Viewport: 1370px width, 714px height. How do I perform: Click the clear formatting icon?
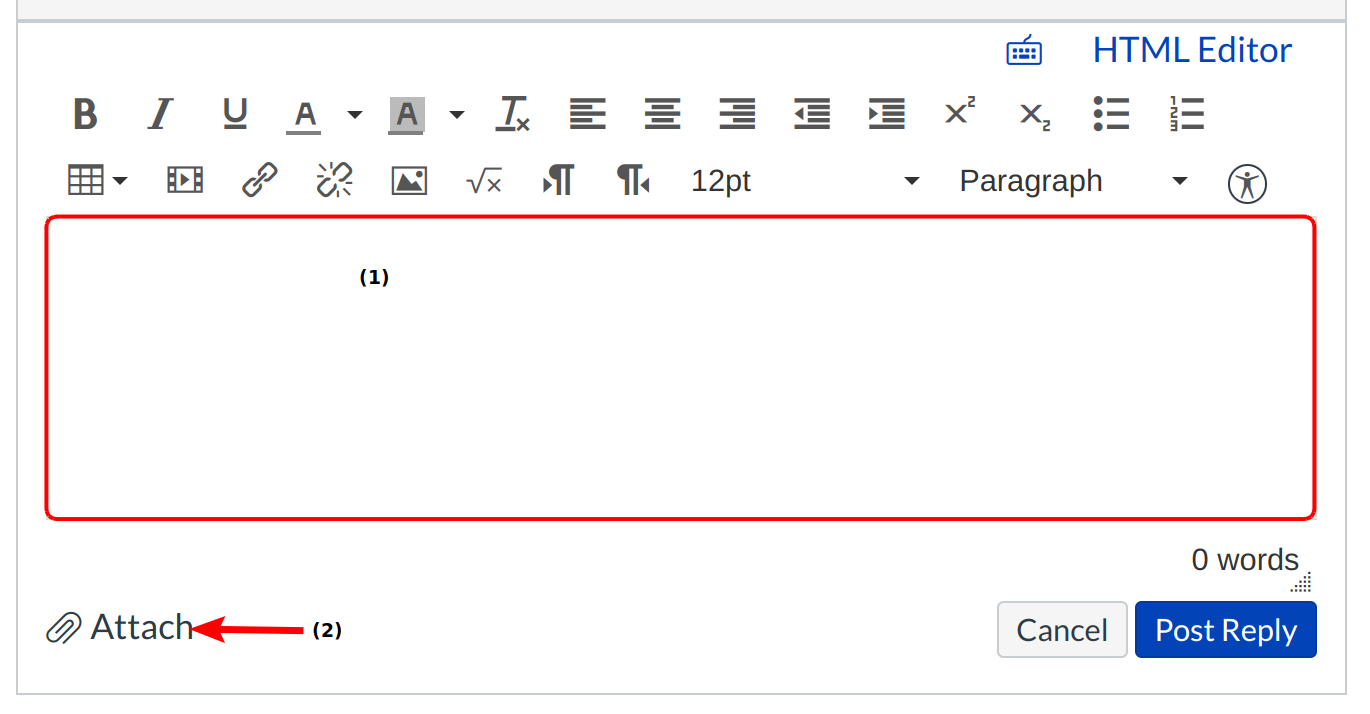tap(513, 114)
